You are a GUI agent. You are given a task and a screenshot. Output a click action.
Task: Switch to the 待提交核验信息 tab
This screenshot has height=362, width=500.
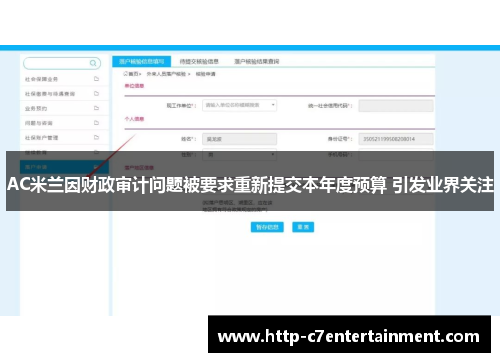(199, 61)
